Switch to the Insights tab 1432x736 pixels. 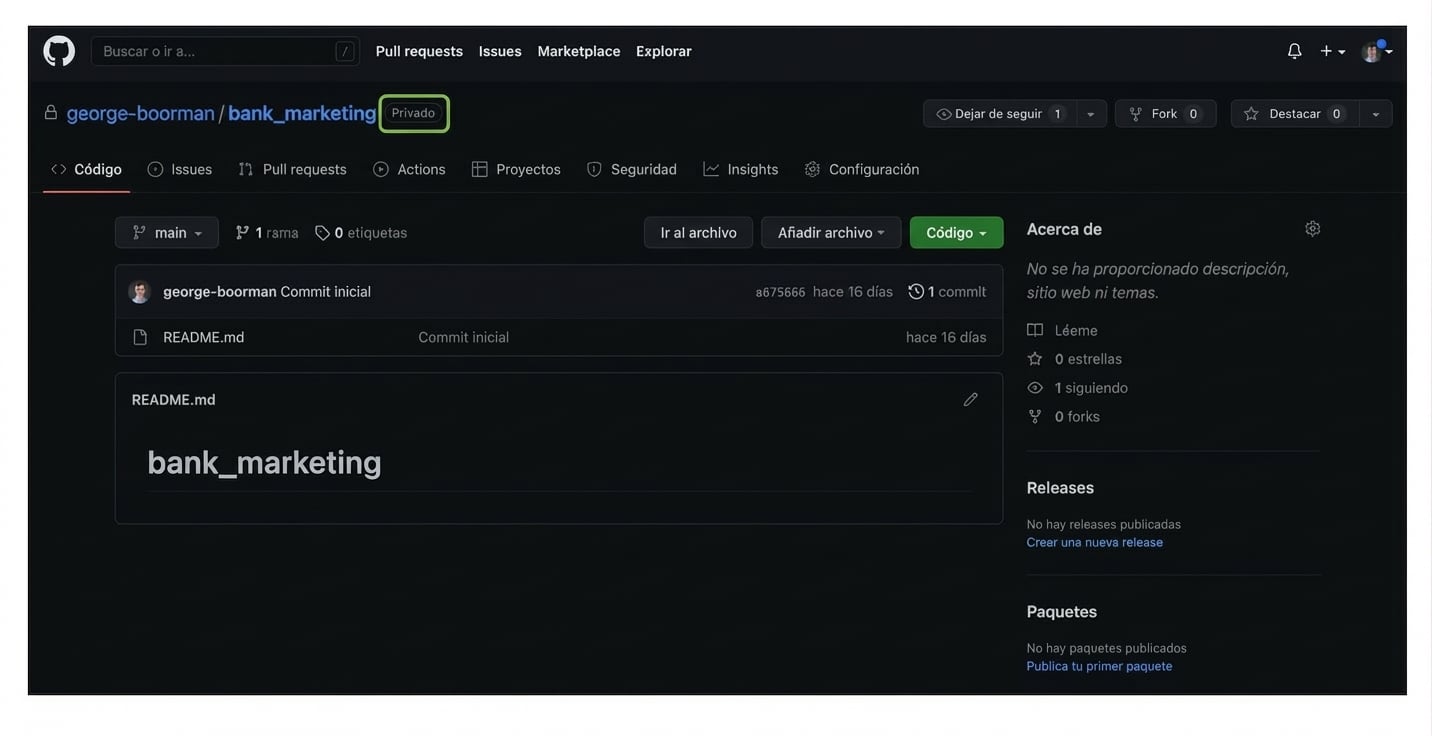point(741,170)
